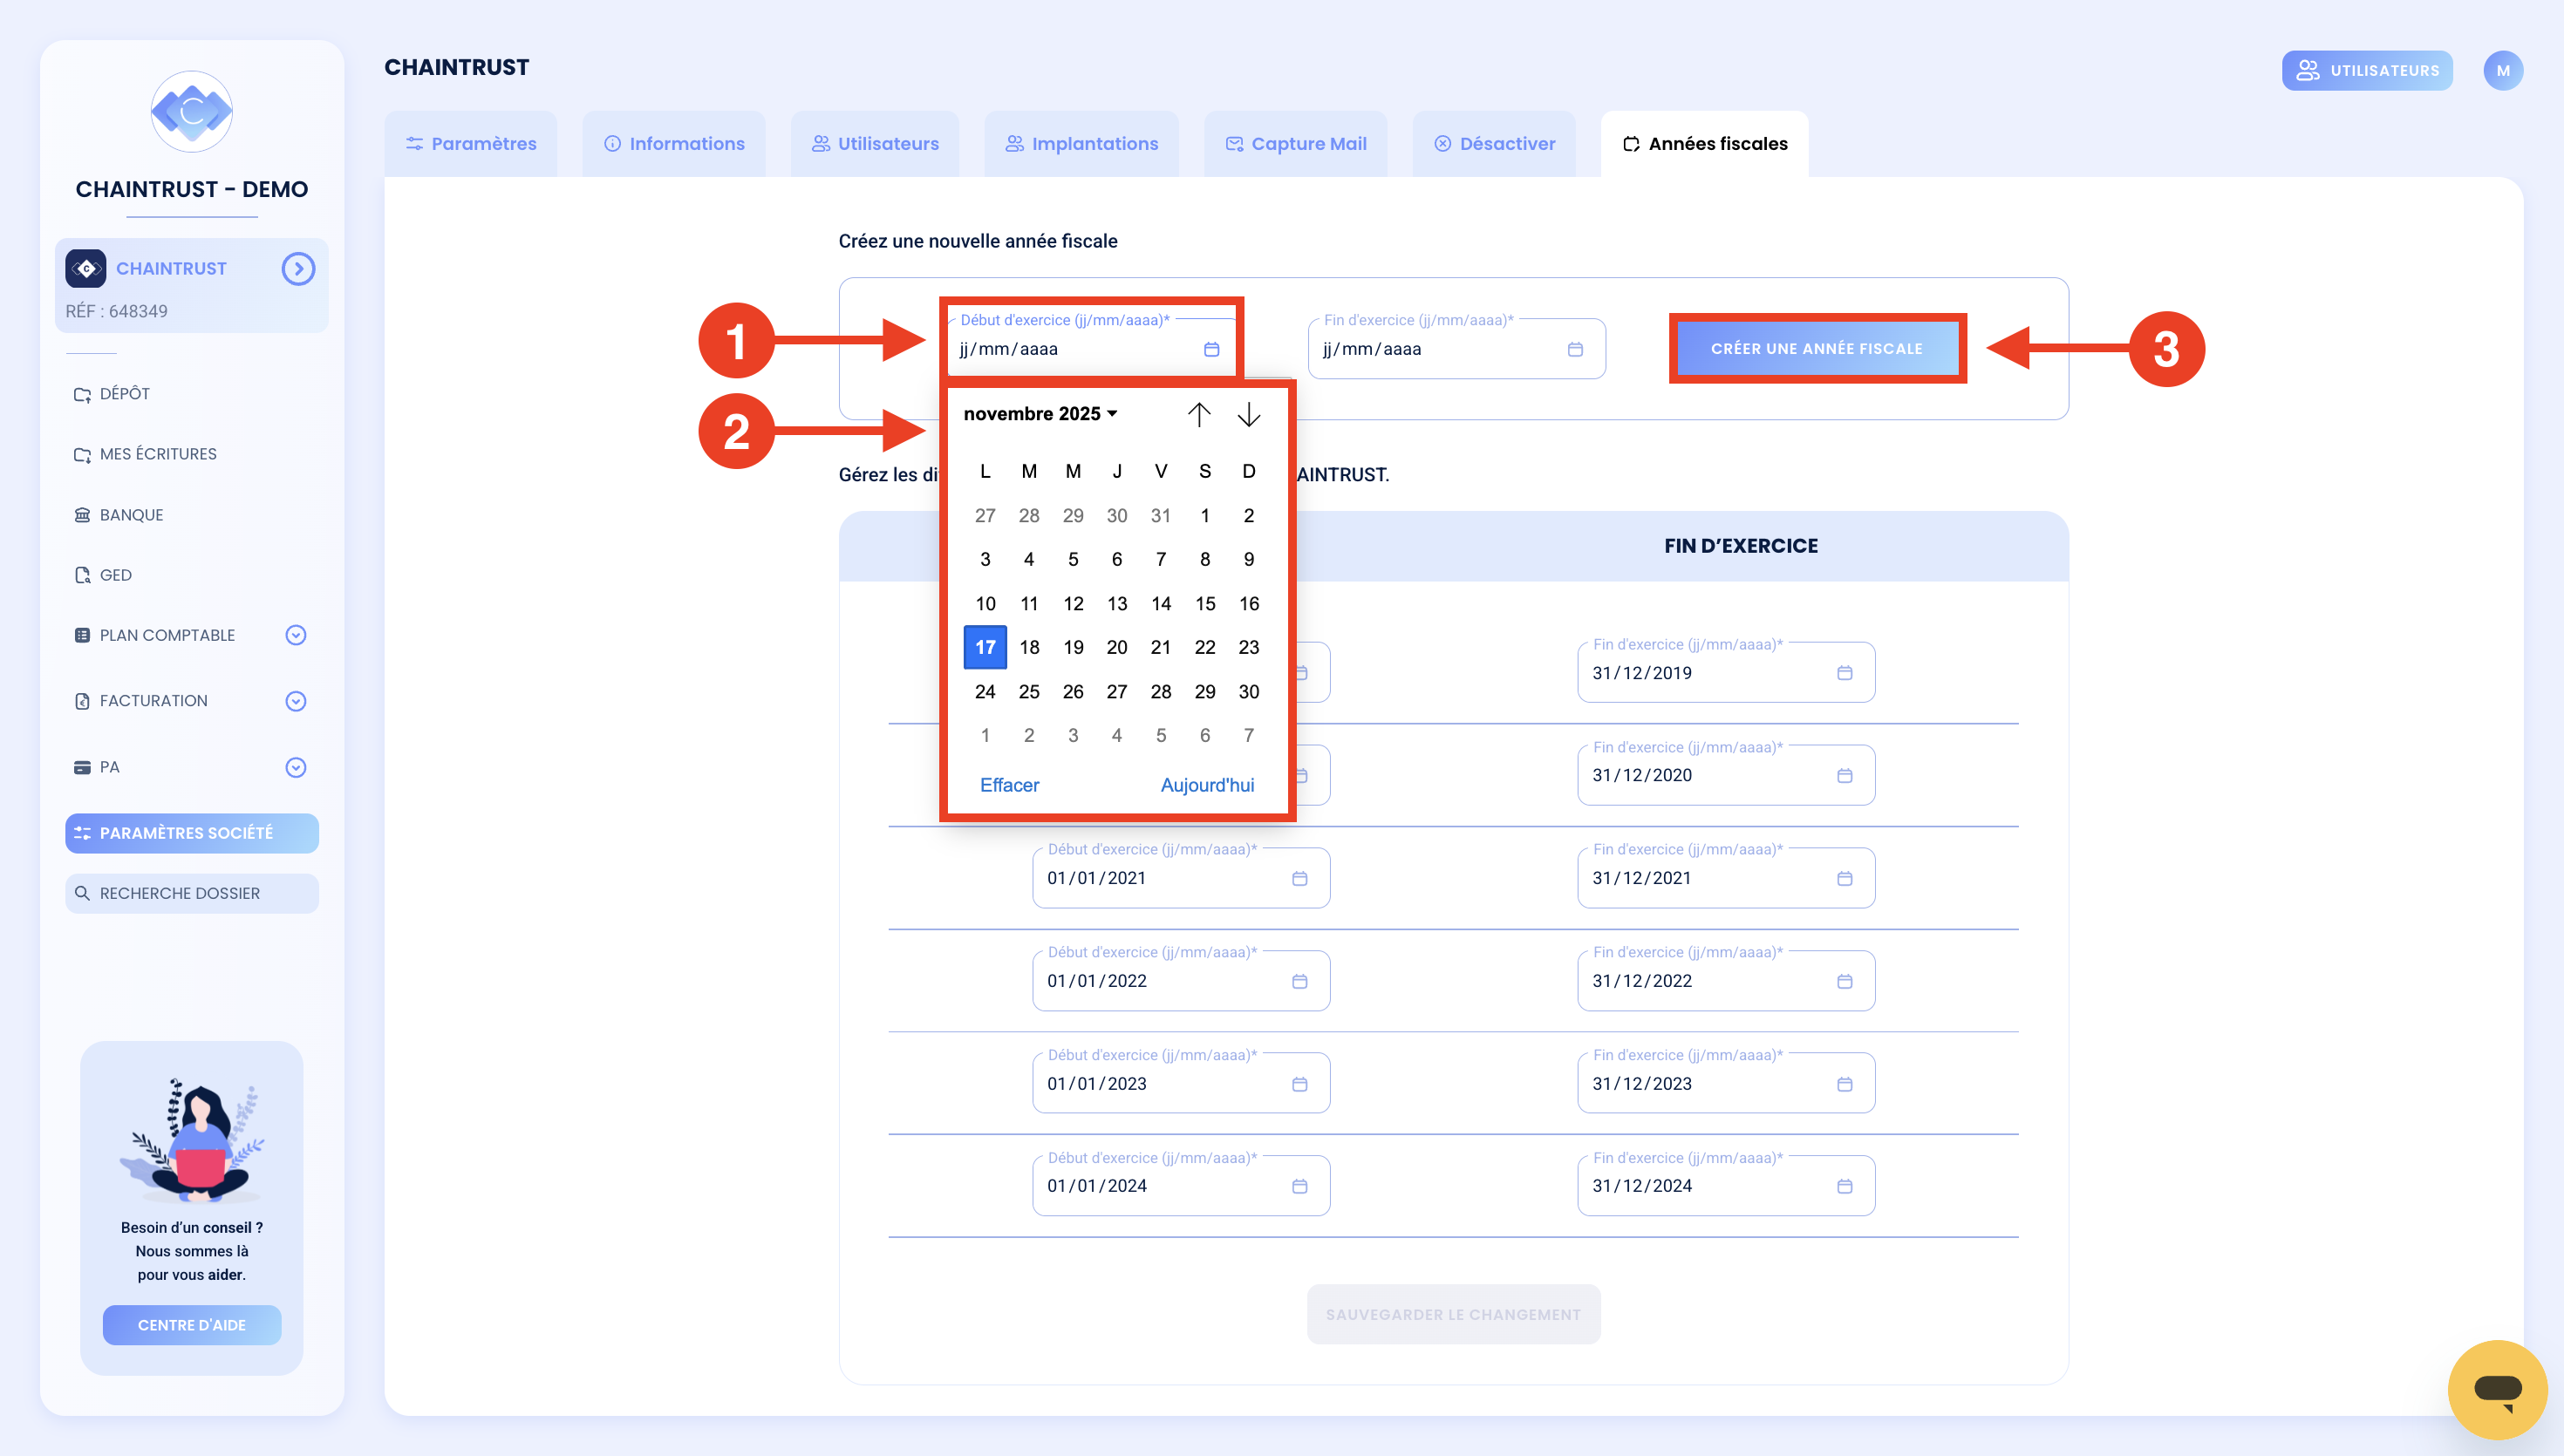Click the M user avatar

point(2502,70)
